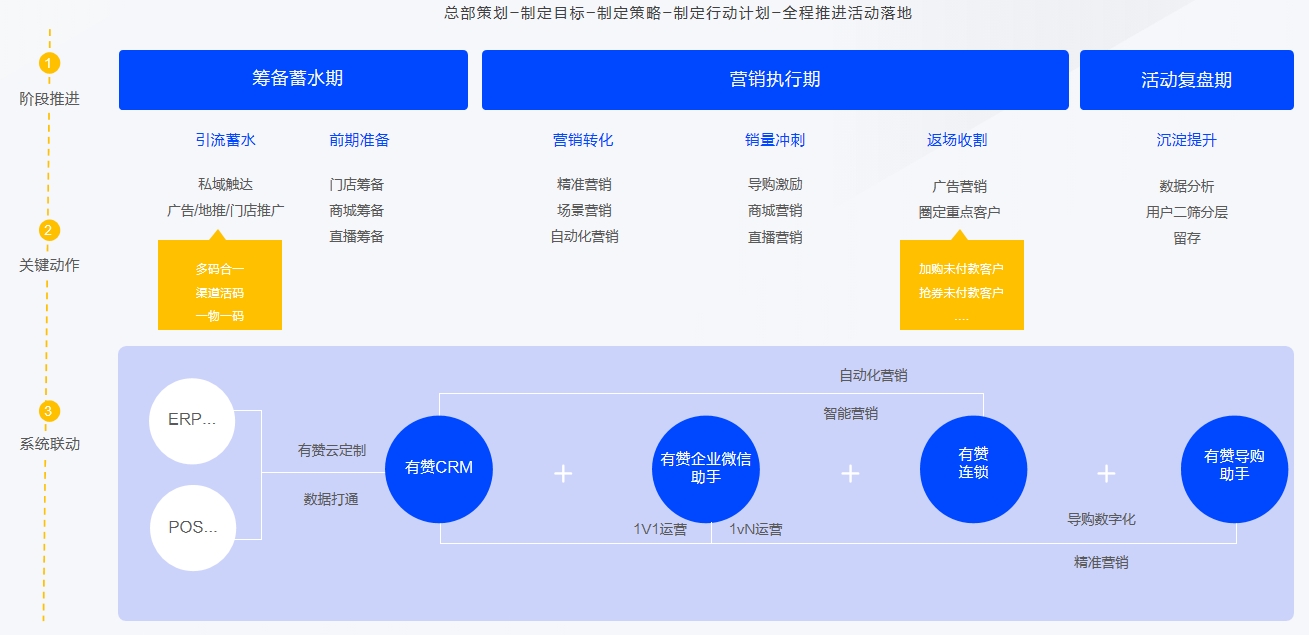Click the 场景营销 text
Image resolution: width=1309 pixels, height=635 pixels.
coord(584,210)
